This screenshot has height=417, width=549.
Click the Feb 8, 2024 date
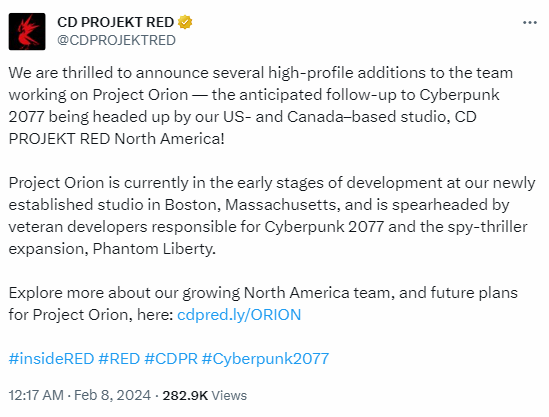pos(112,395)
